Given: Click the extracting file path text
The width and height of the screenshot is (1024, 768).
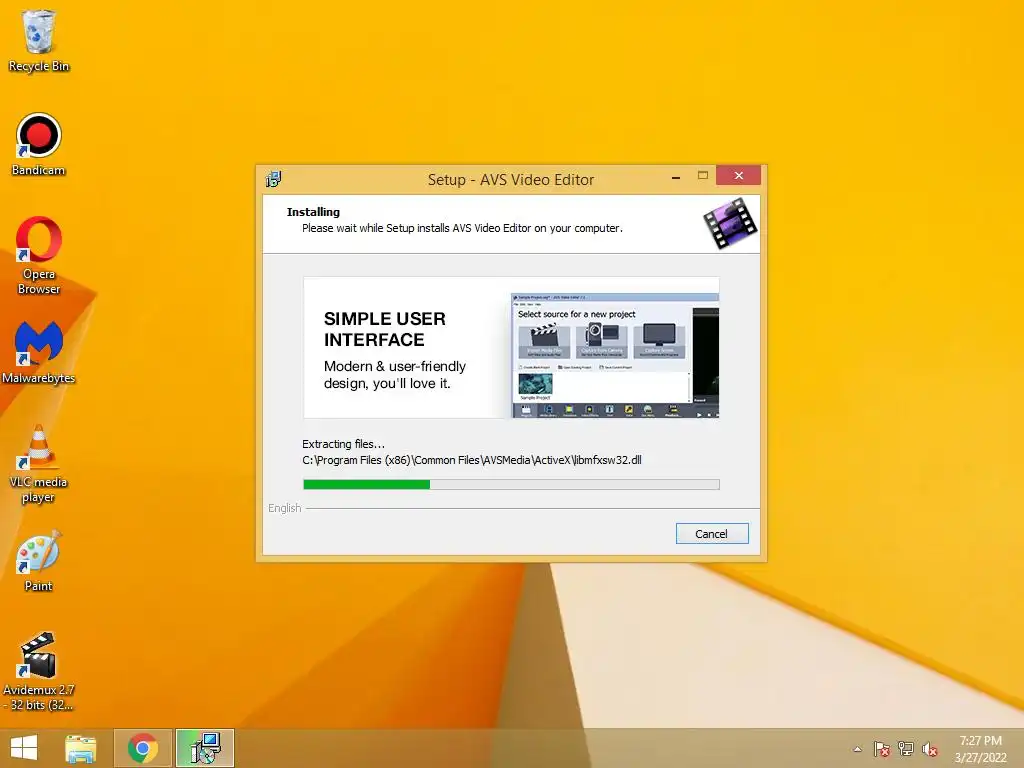Looking at the screenshot, I should coord(472,460).
